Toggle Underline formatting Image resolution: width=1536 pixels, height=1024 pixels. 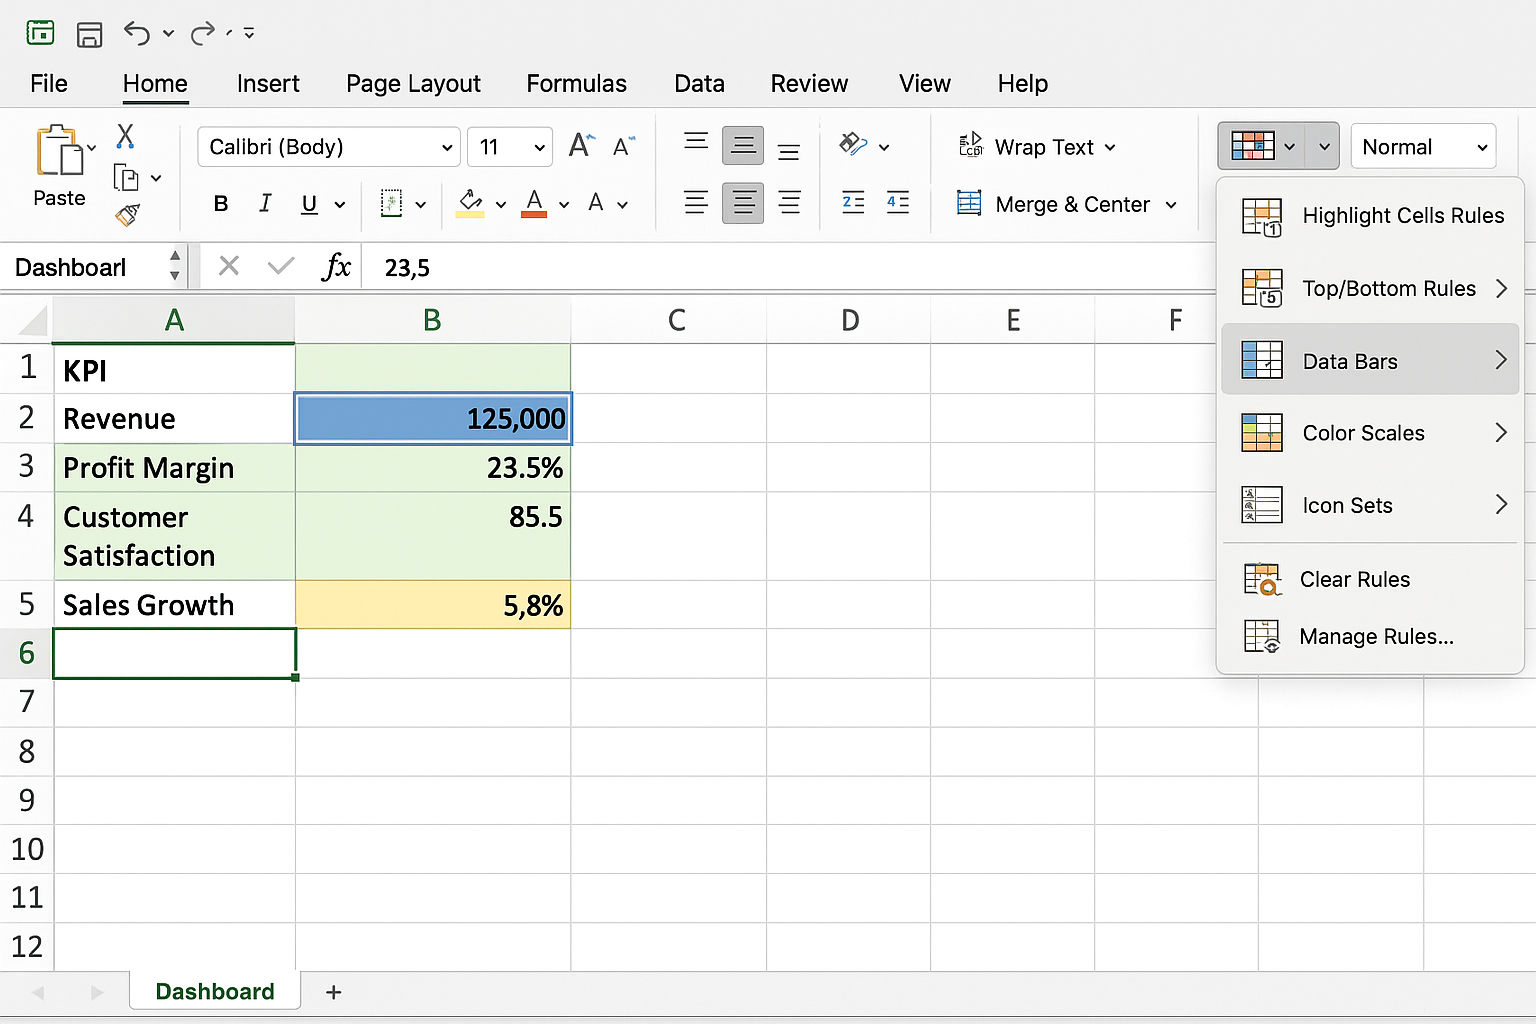[310, 204]
